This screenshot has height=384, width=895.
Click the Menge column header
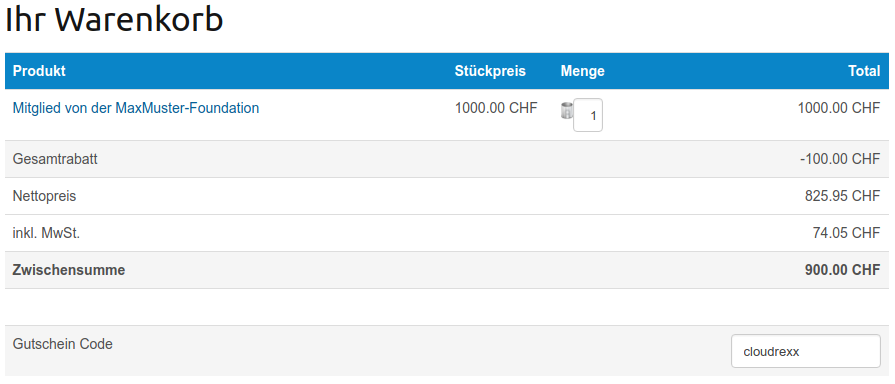(582, 71)
